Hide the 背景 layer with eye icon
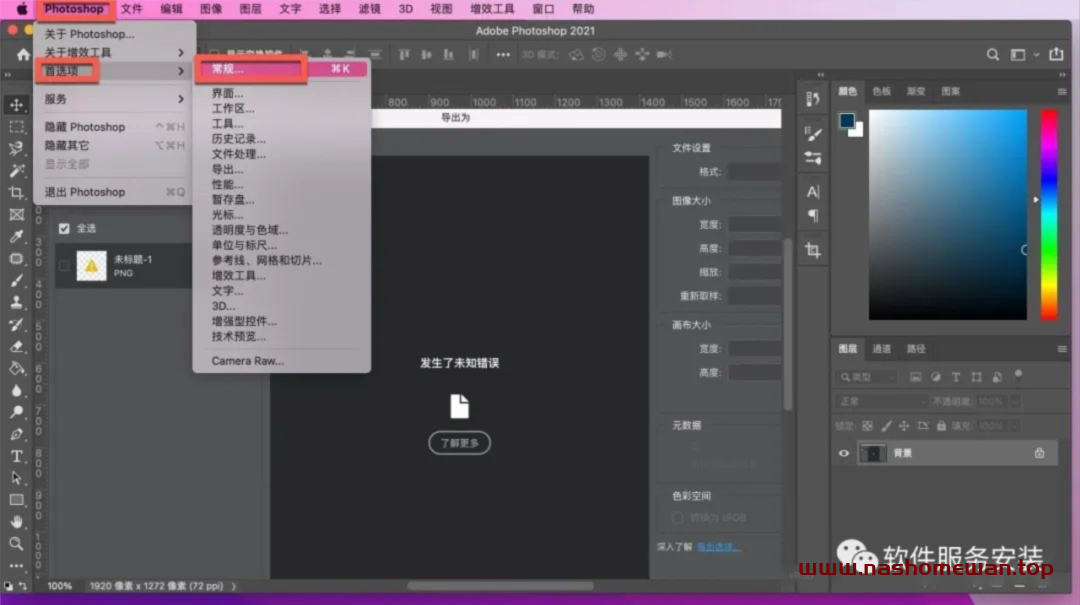Screen dimensions: 1080x605 tap(844, 453)
